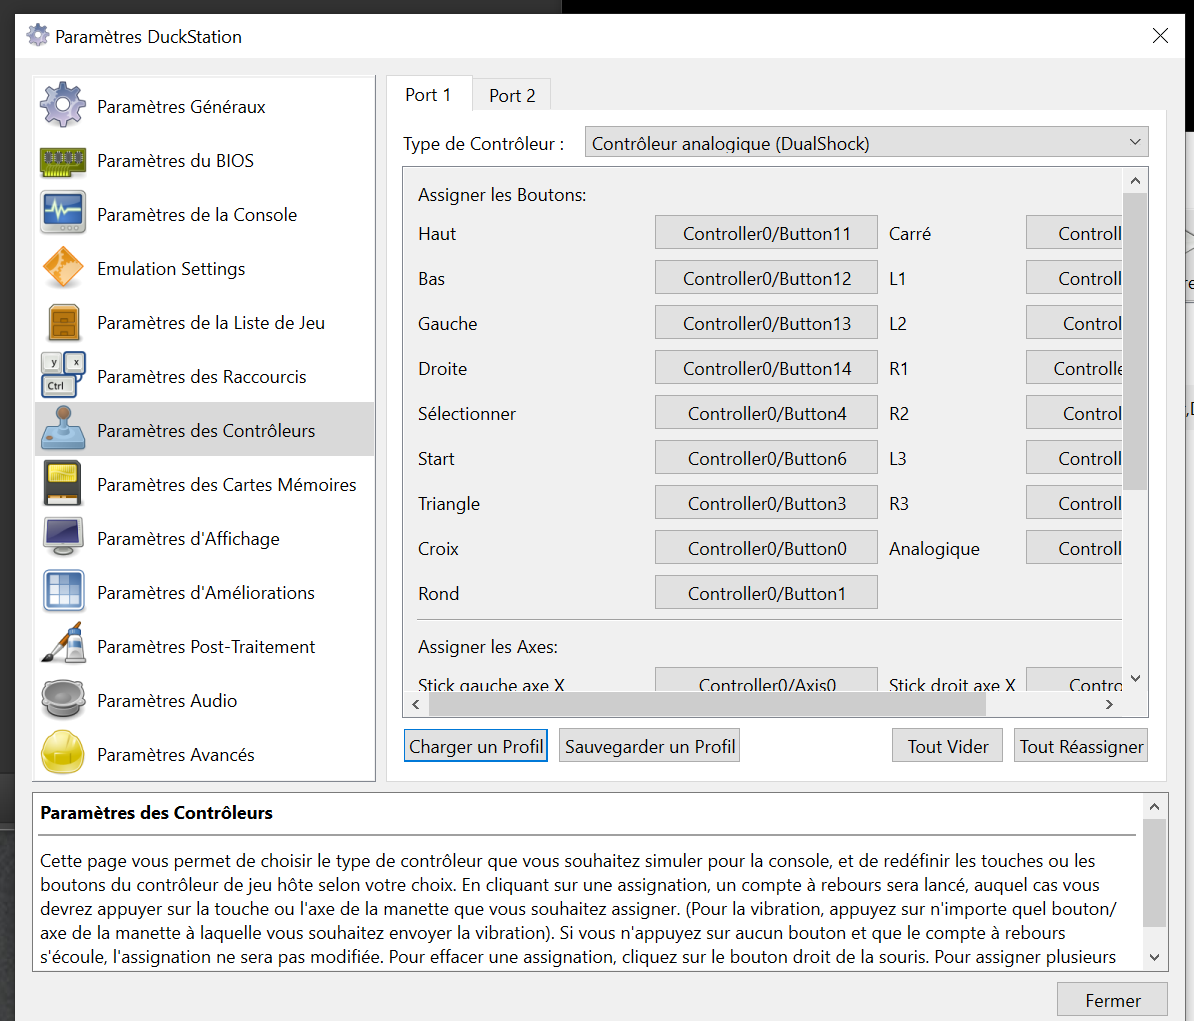Screen dimensions: 1194x1021
Task: Click the bindings panel vertical scrollbar thumb
Action: coord(1135,341)
